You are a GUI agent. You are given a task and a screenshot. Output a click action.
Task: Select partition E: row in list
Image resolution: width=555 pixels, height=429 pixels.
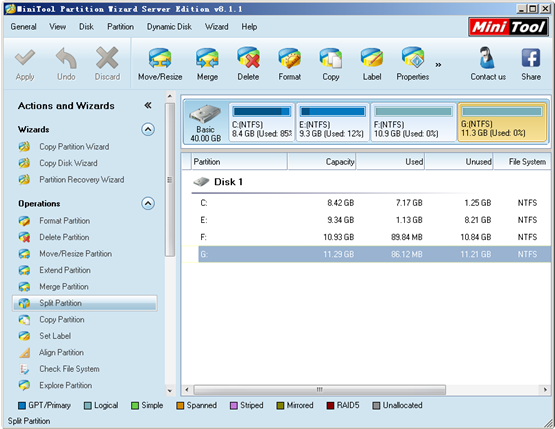(x=366, y=220)
